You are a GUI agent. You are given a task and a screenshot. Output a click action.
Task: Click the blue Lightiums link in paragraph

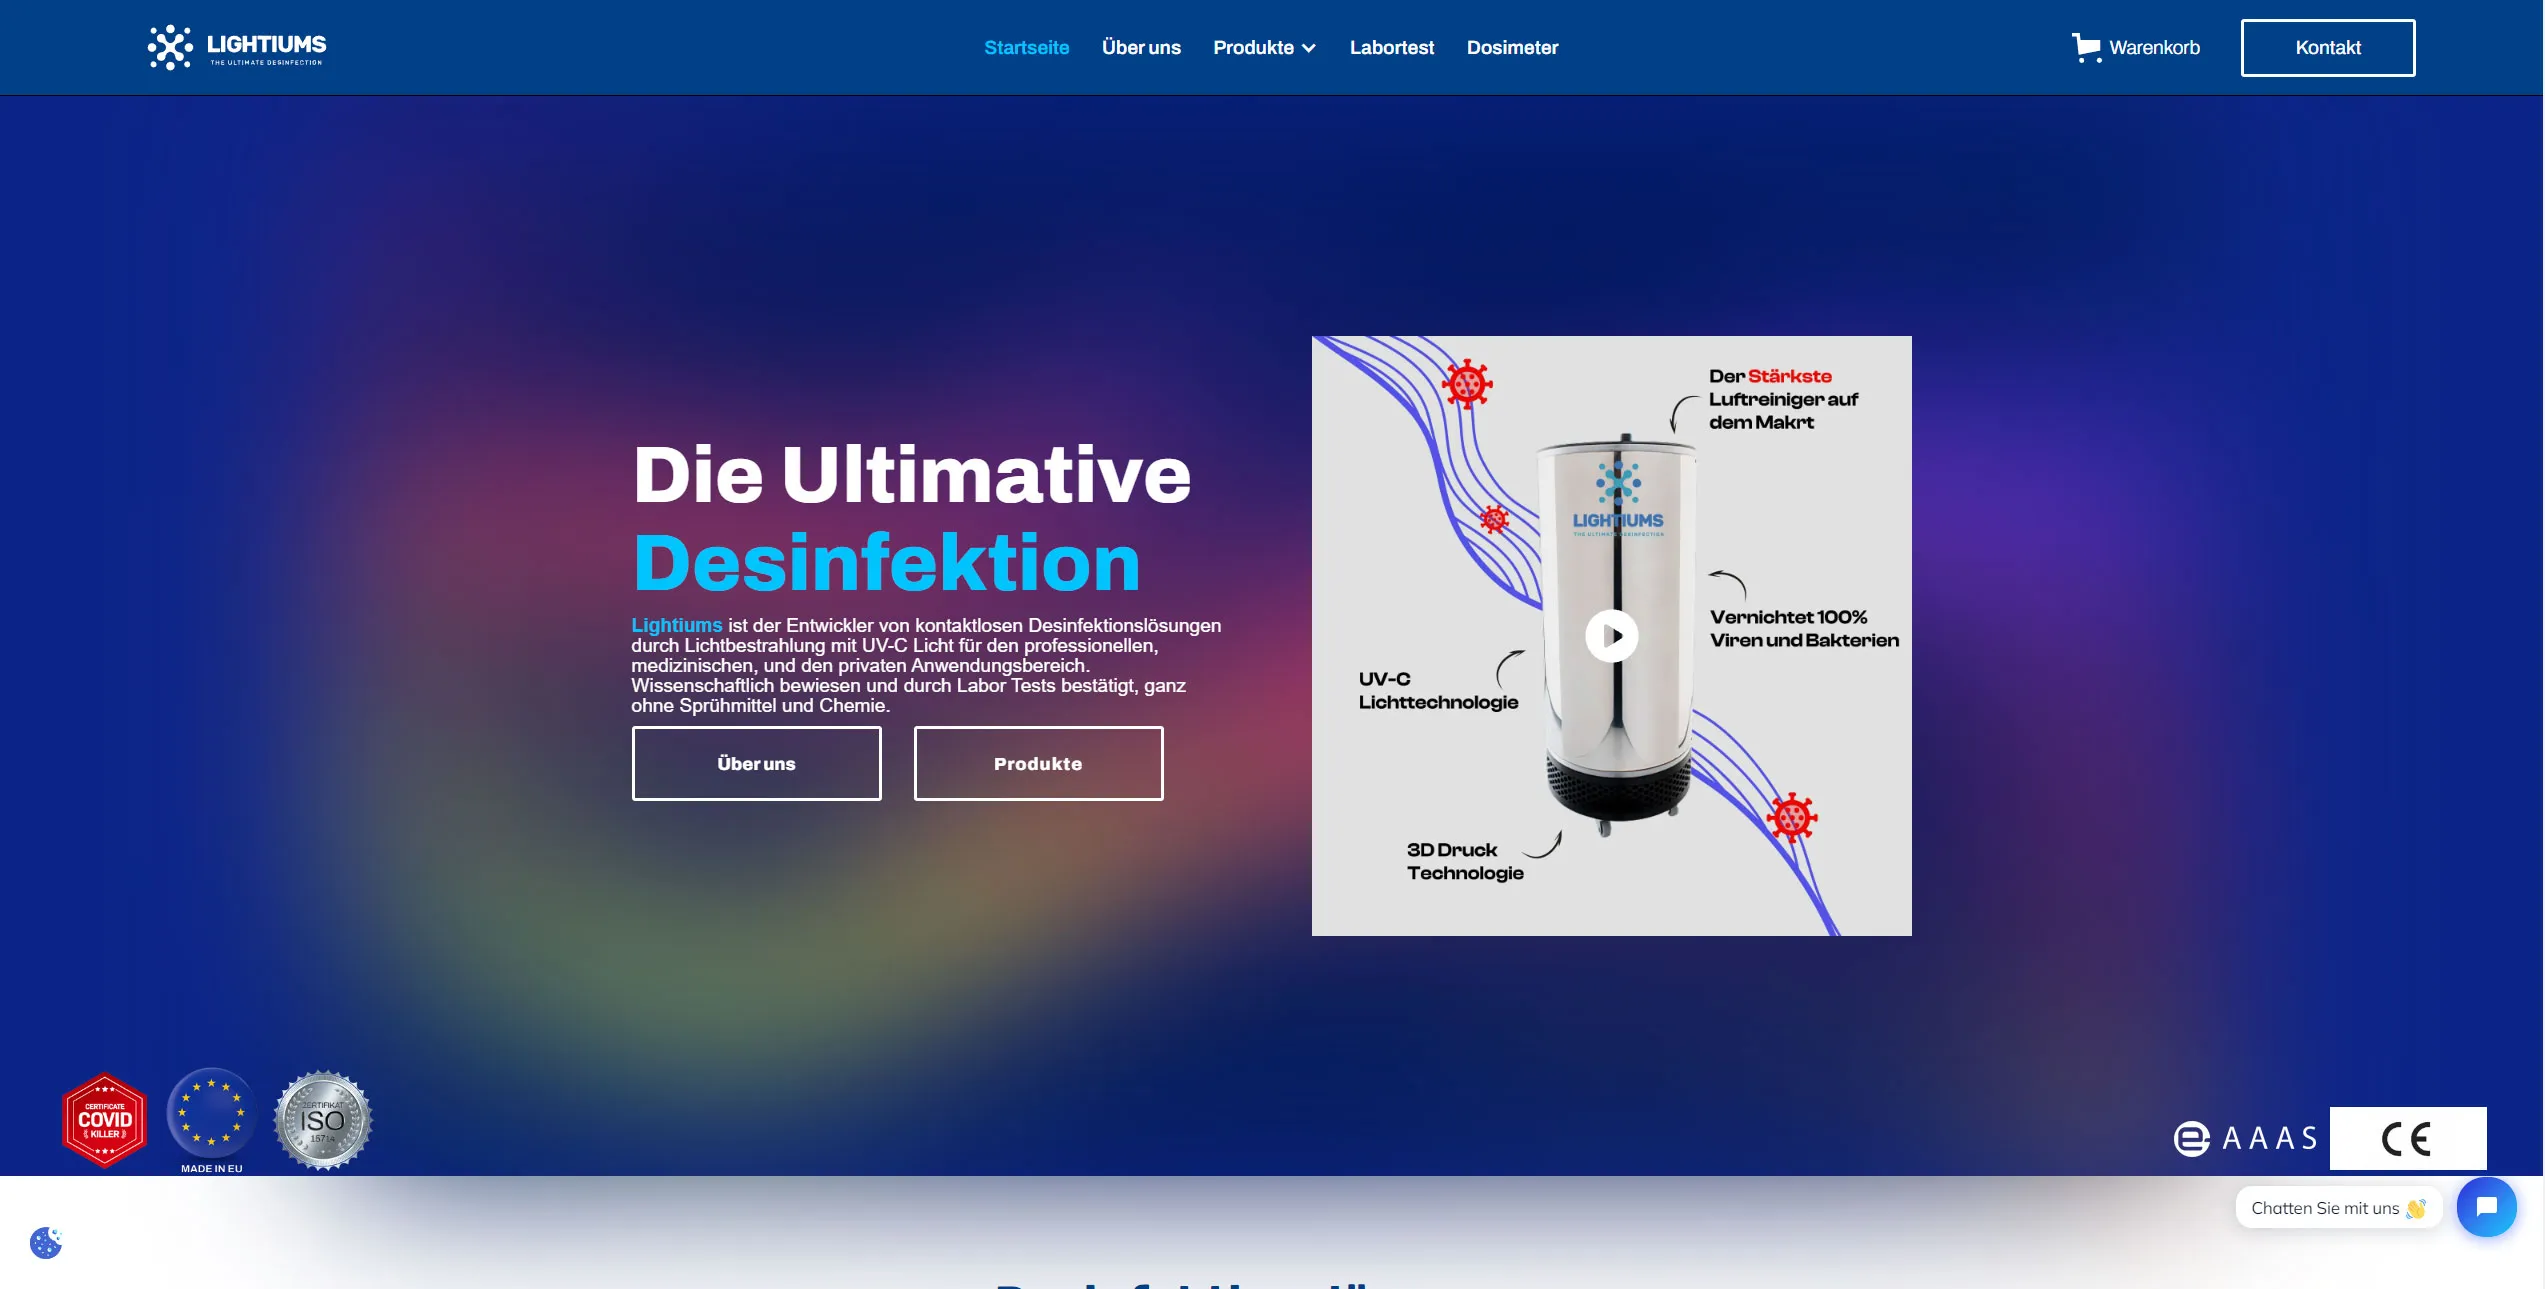click(676, 625)
